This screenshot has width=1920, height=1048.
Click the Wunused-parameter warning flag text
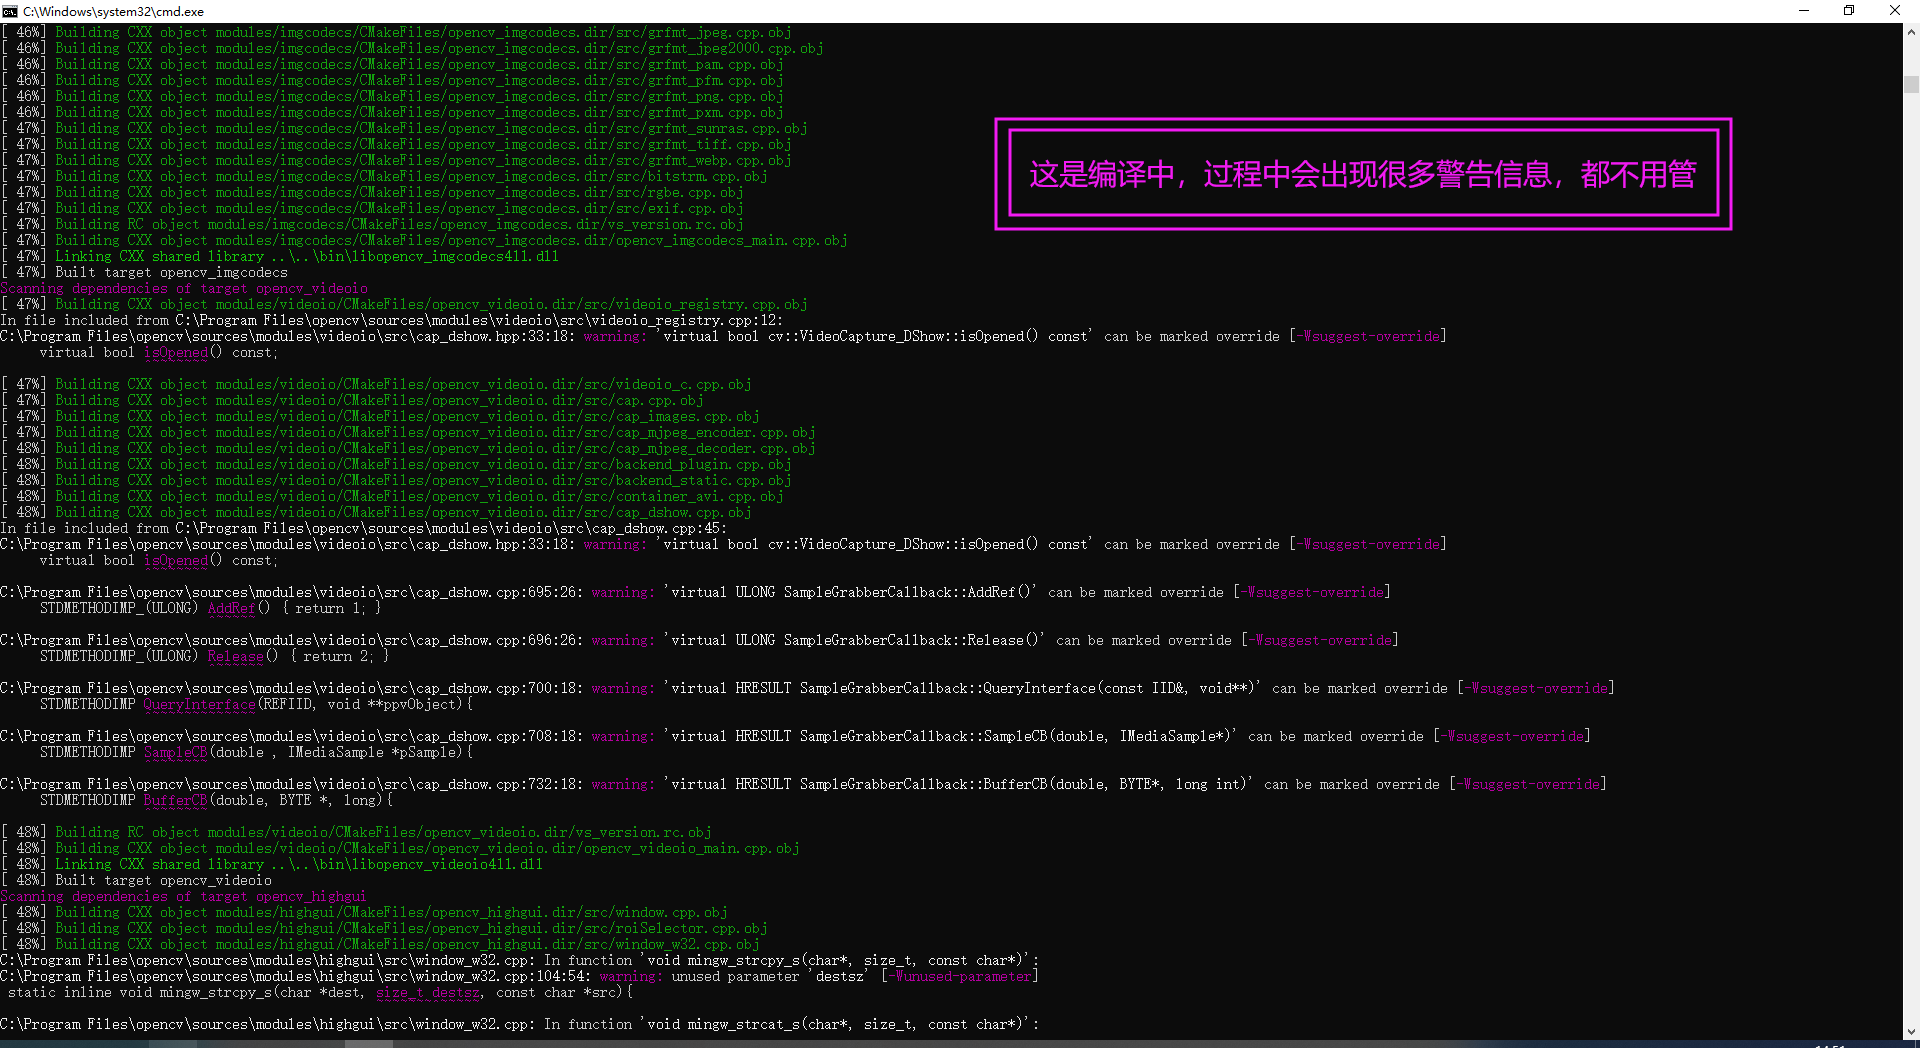pyautogui.click(x=958, y=976)
